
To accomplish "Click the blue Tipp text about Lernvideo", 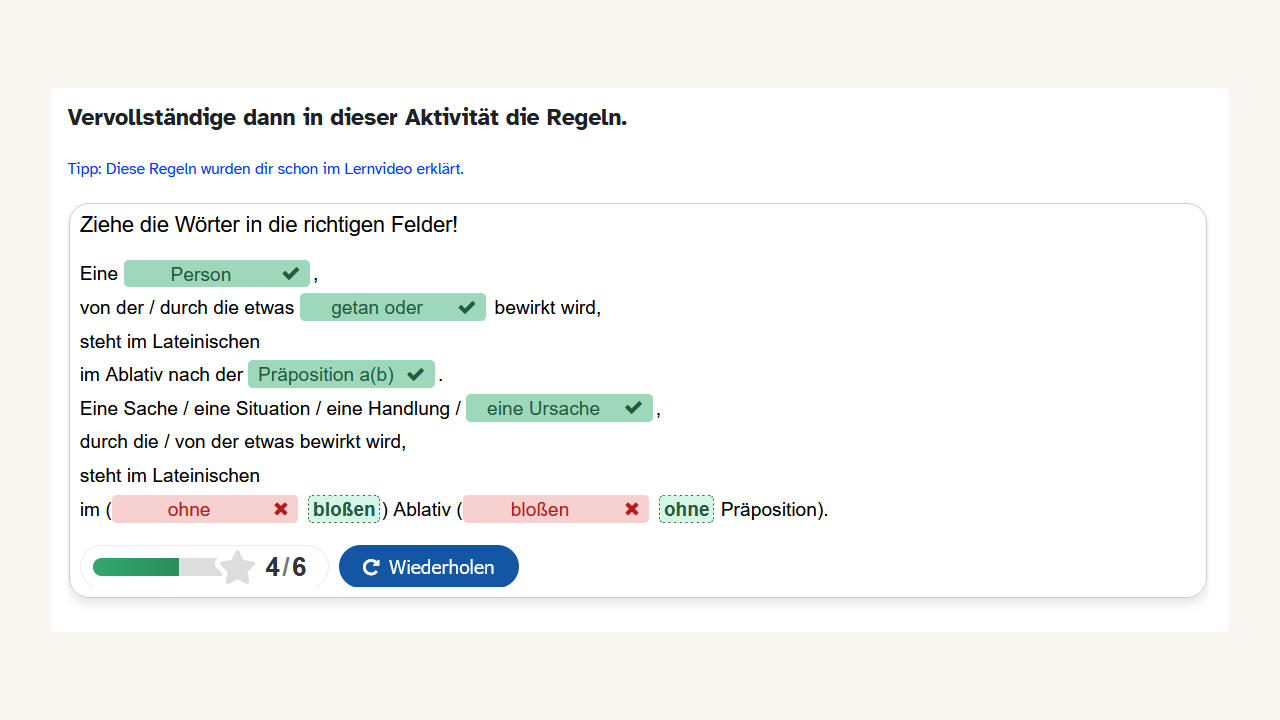I will coord(266,169).
